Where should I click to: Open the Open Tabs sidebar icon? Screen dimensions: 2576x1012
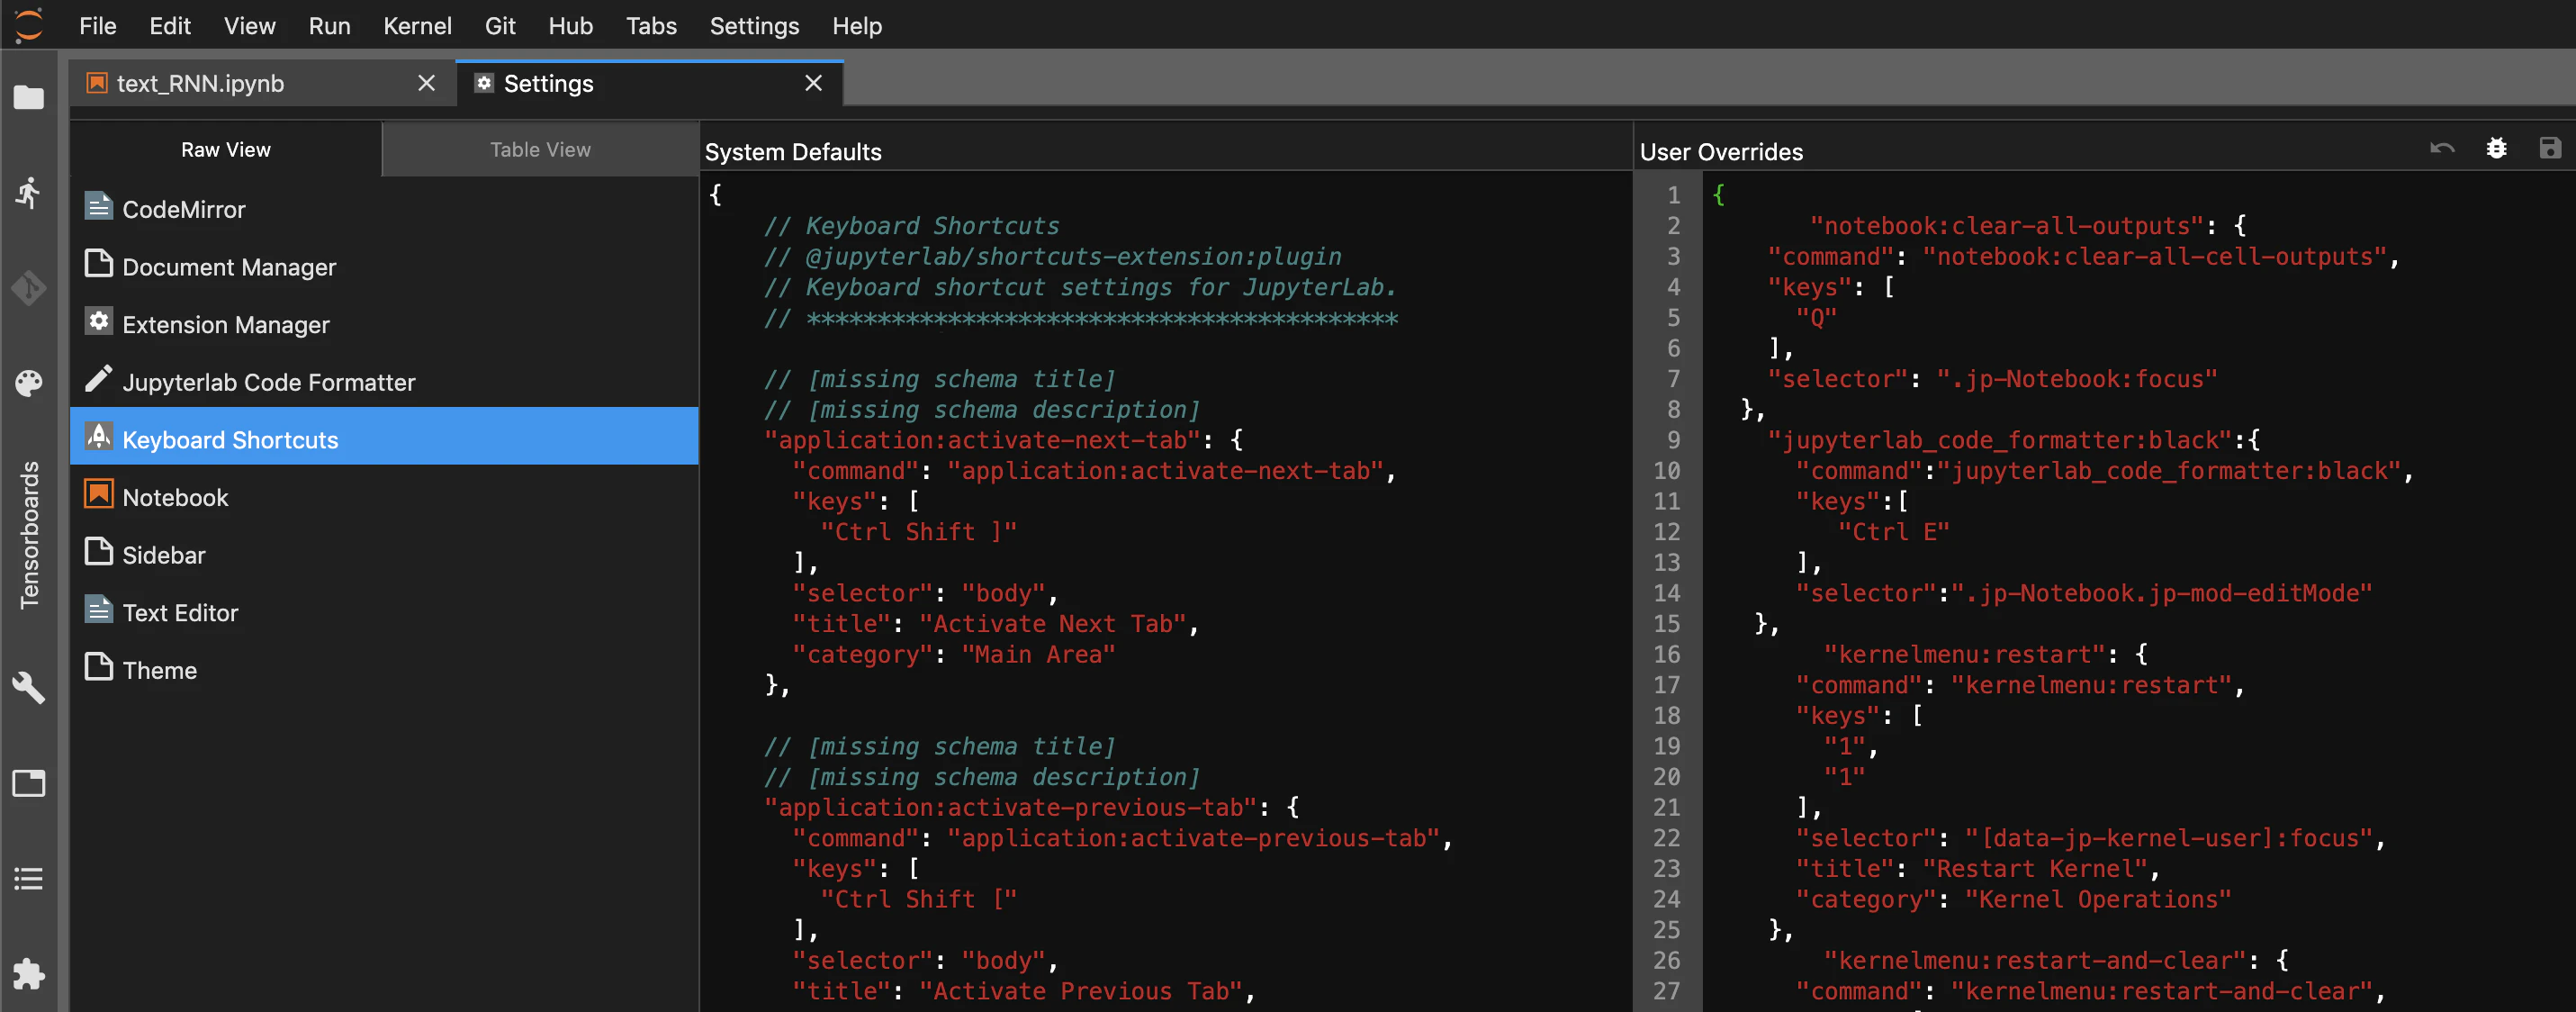pyautogui.click(x=28, y=783)
